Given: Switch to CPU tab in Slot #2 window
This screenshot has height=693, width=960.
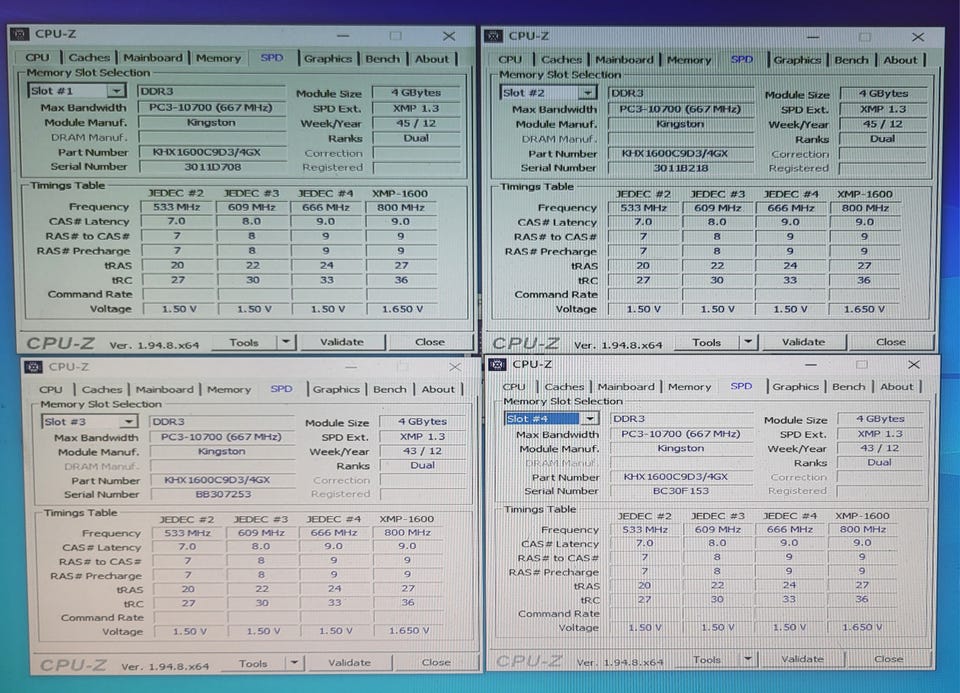Looking at the screenshot, I should tap(510, 59).
